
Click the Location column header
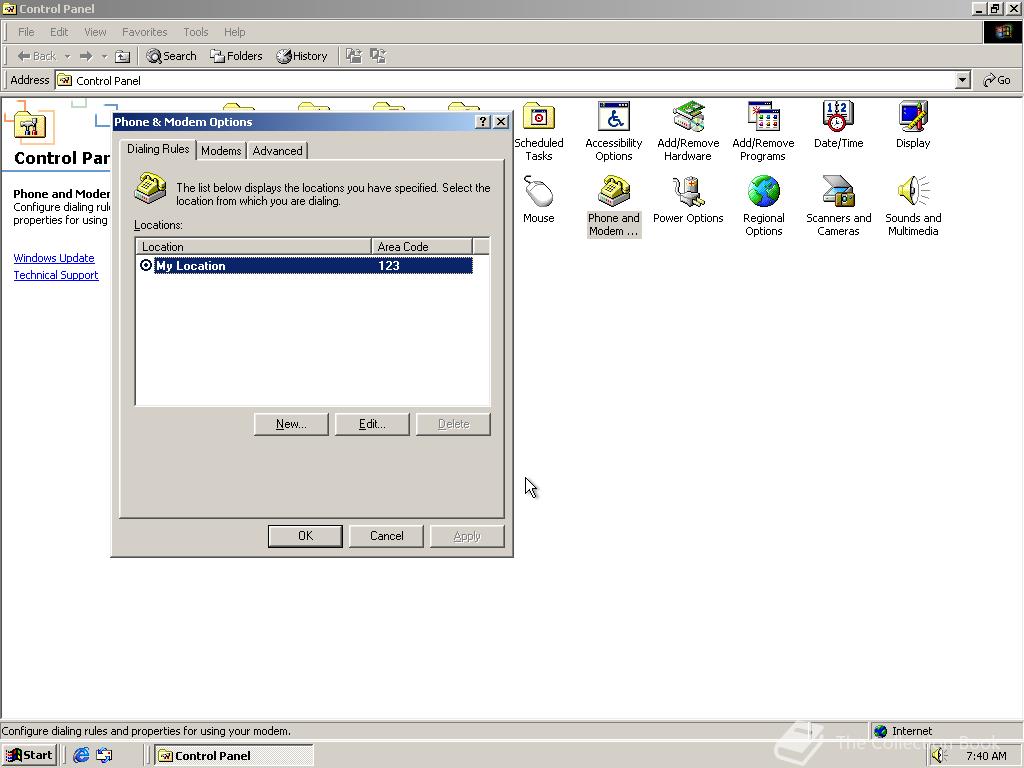pyautogui.click(x=253, y=247)
